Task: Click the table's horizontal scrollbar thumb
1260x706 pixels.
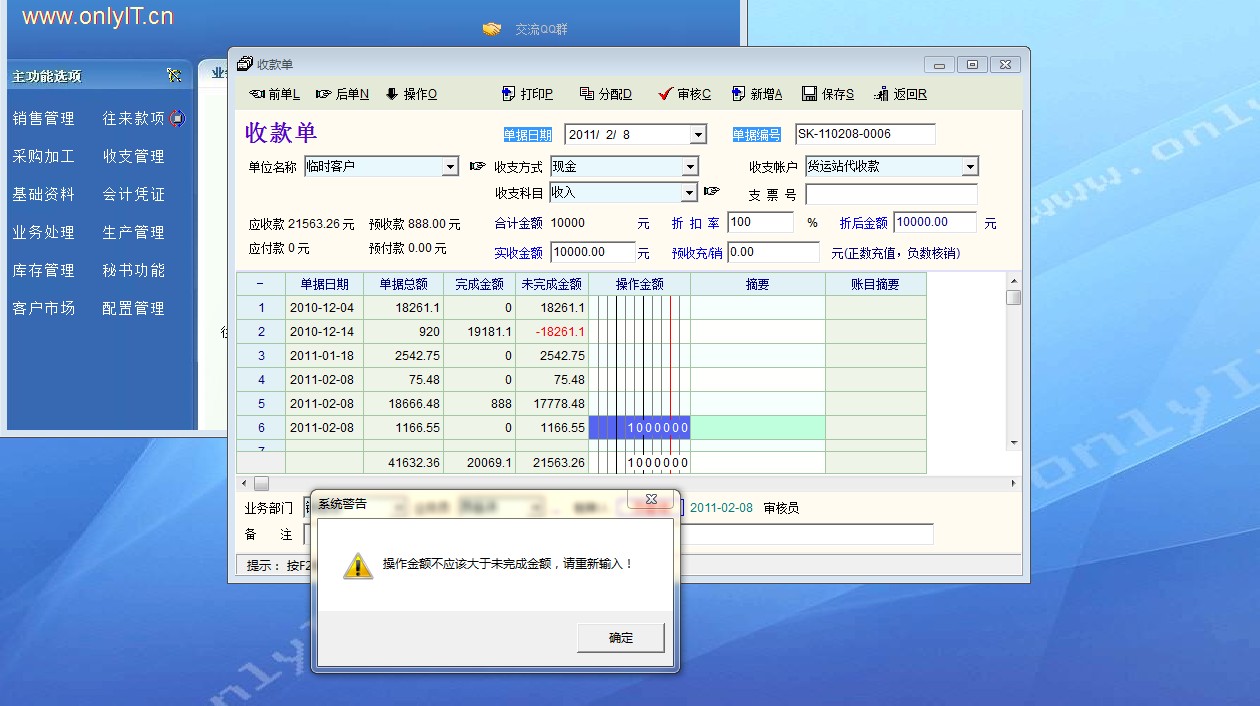Action: pos(261,483)
